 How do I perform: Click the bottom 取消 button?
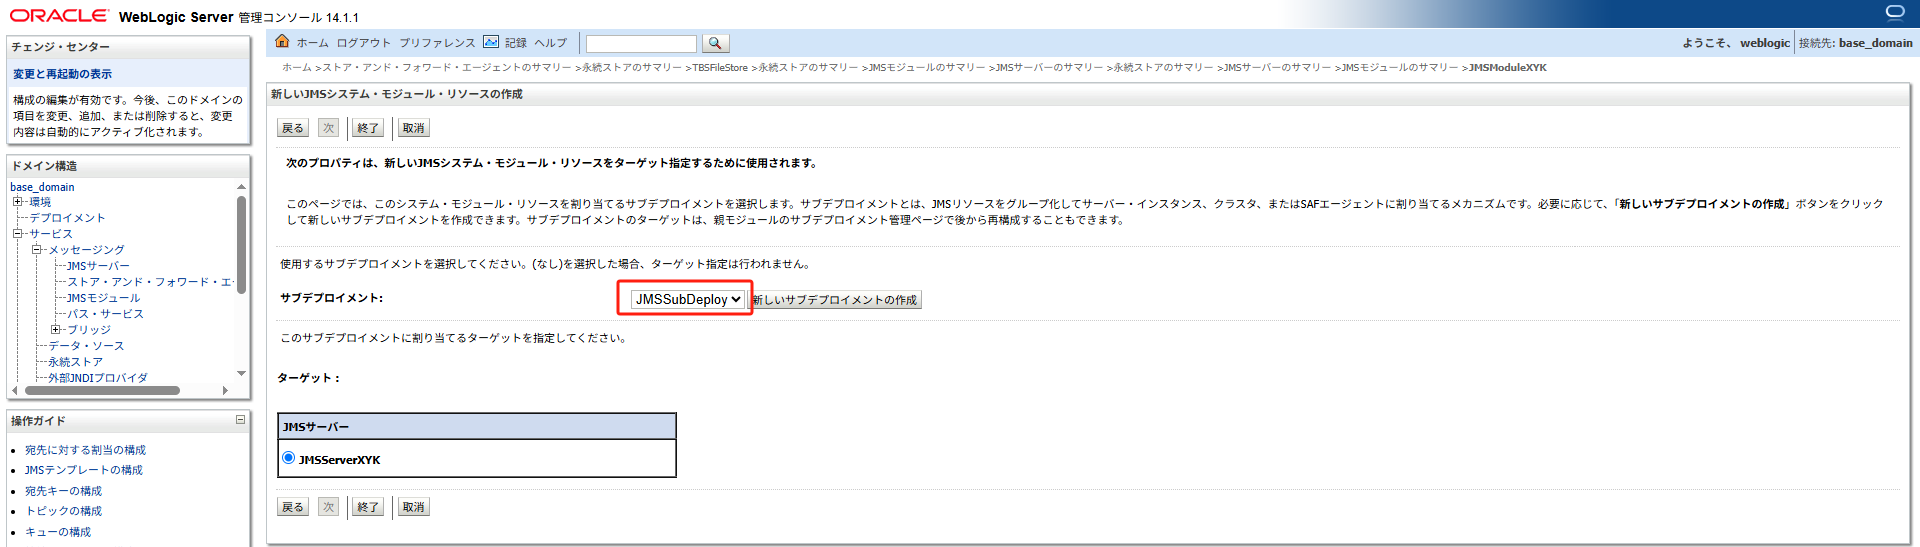pyautogui.click(x=413, y=507)
